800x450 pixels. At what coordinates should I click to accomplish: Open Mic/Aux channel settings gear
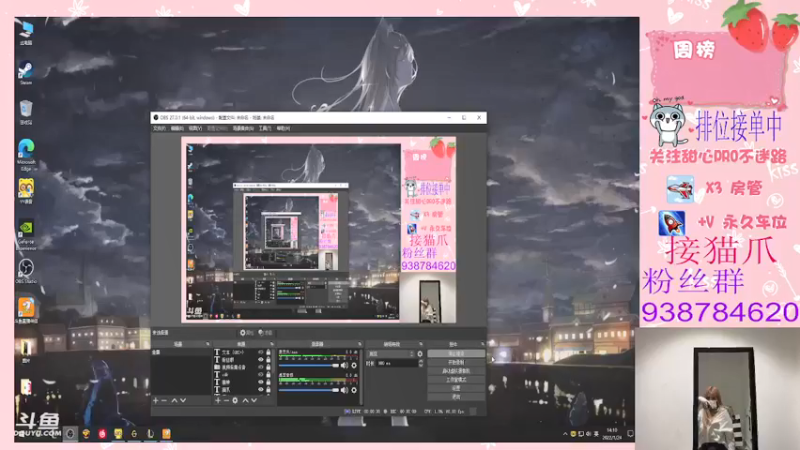[354, 365]
